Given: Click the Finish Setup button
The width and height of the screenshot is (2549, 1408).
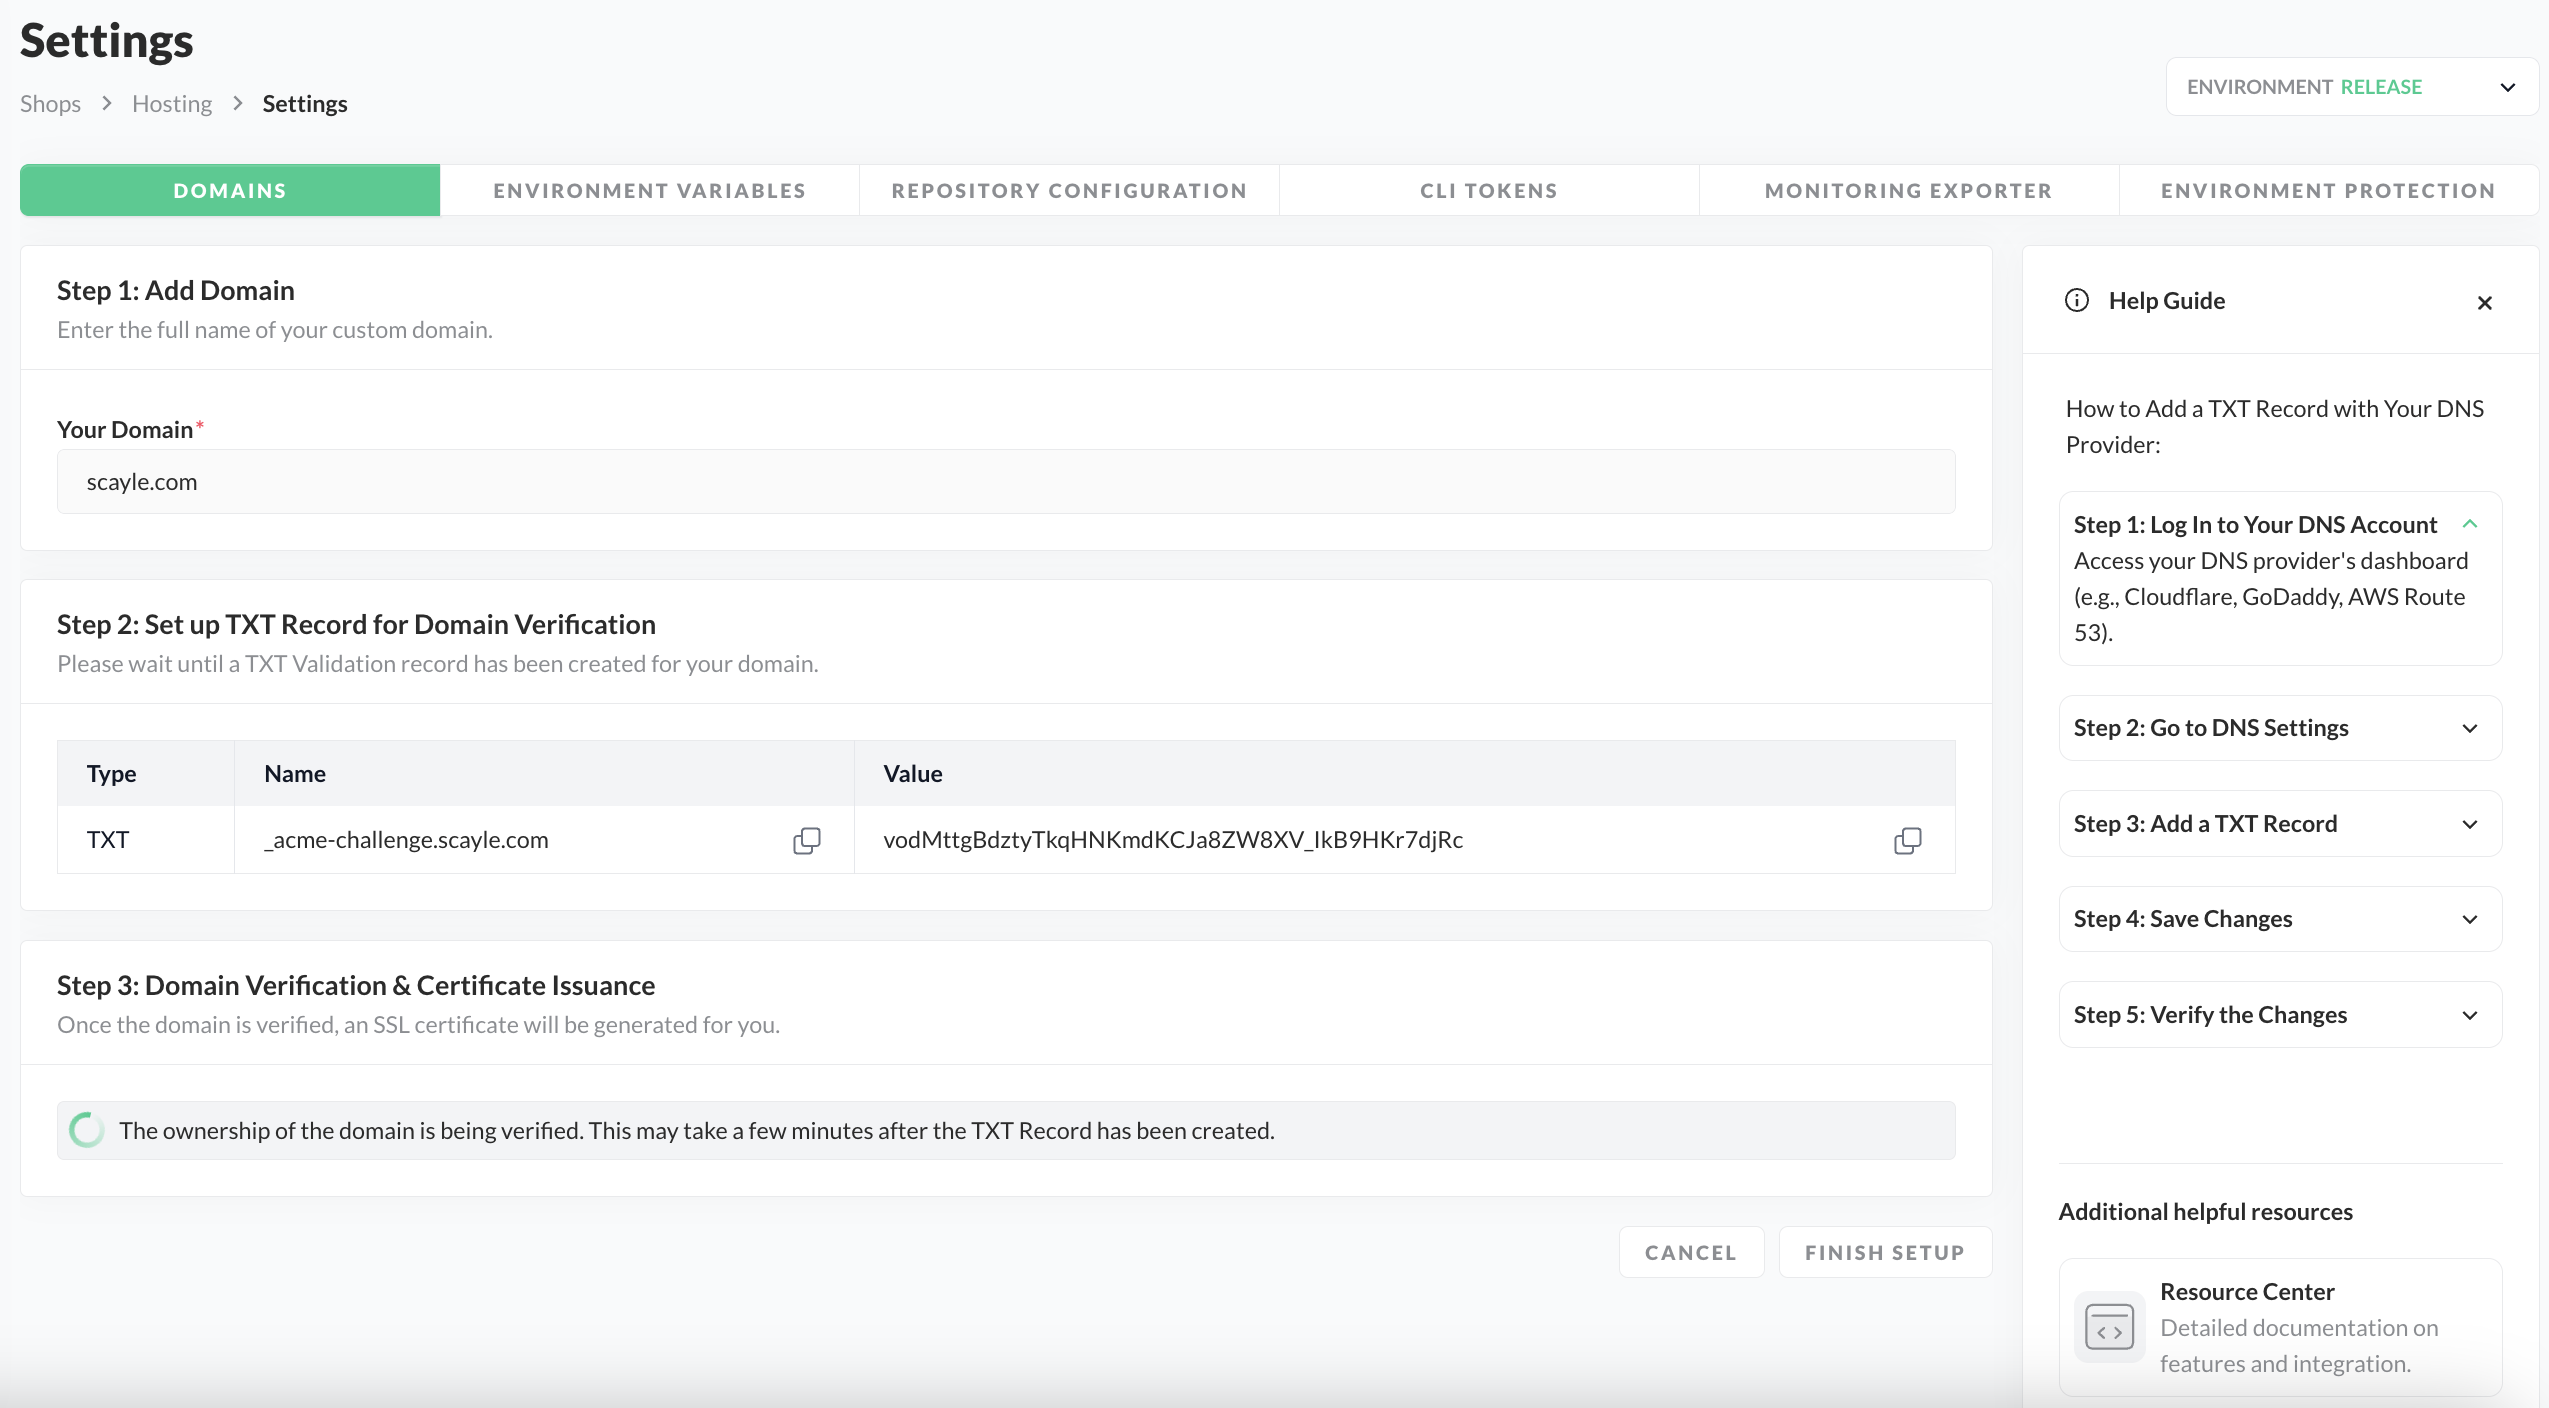Looking at the screenshot, I should click(x=1884, y=1252).
